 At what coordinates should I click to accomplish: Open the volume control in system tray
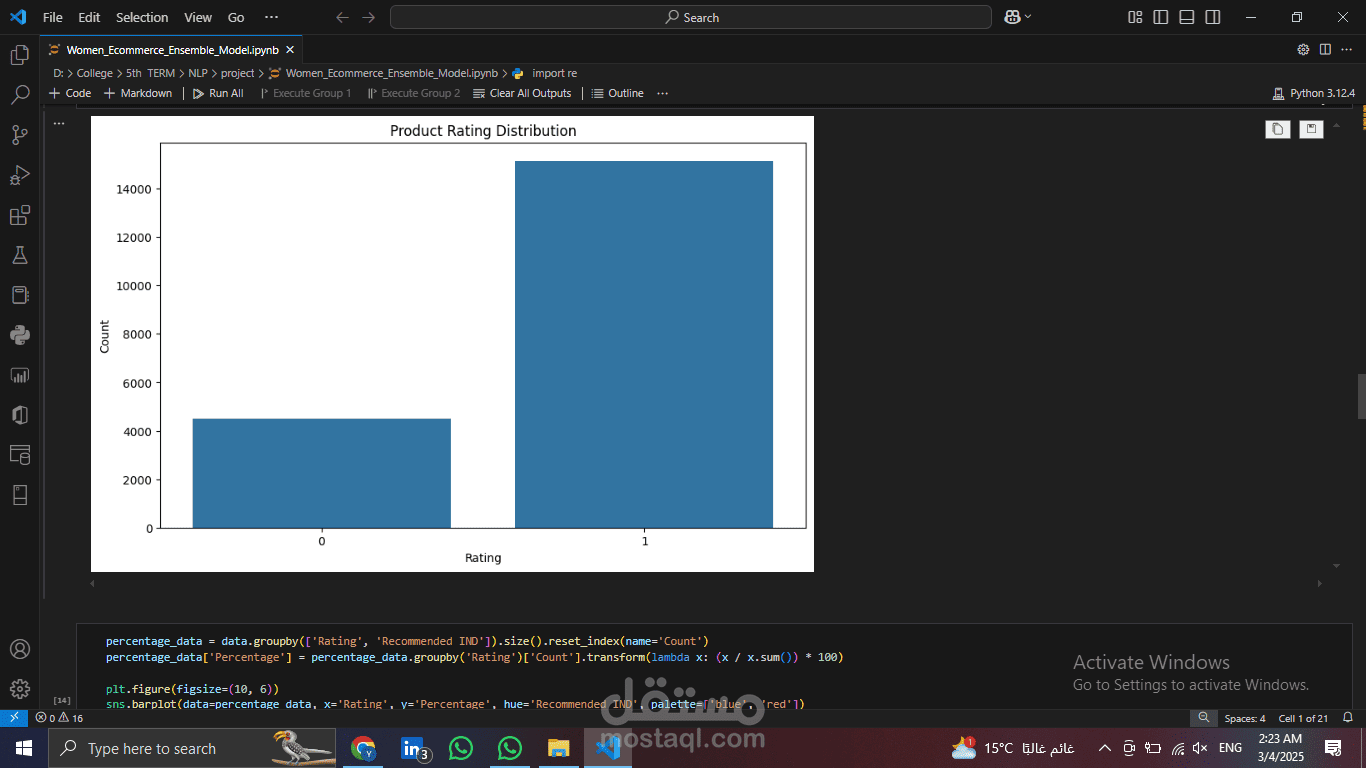1200,748
